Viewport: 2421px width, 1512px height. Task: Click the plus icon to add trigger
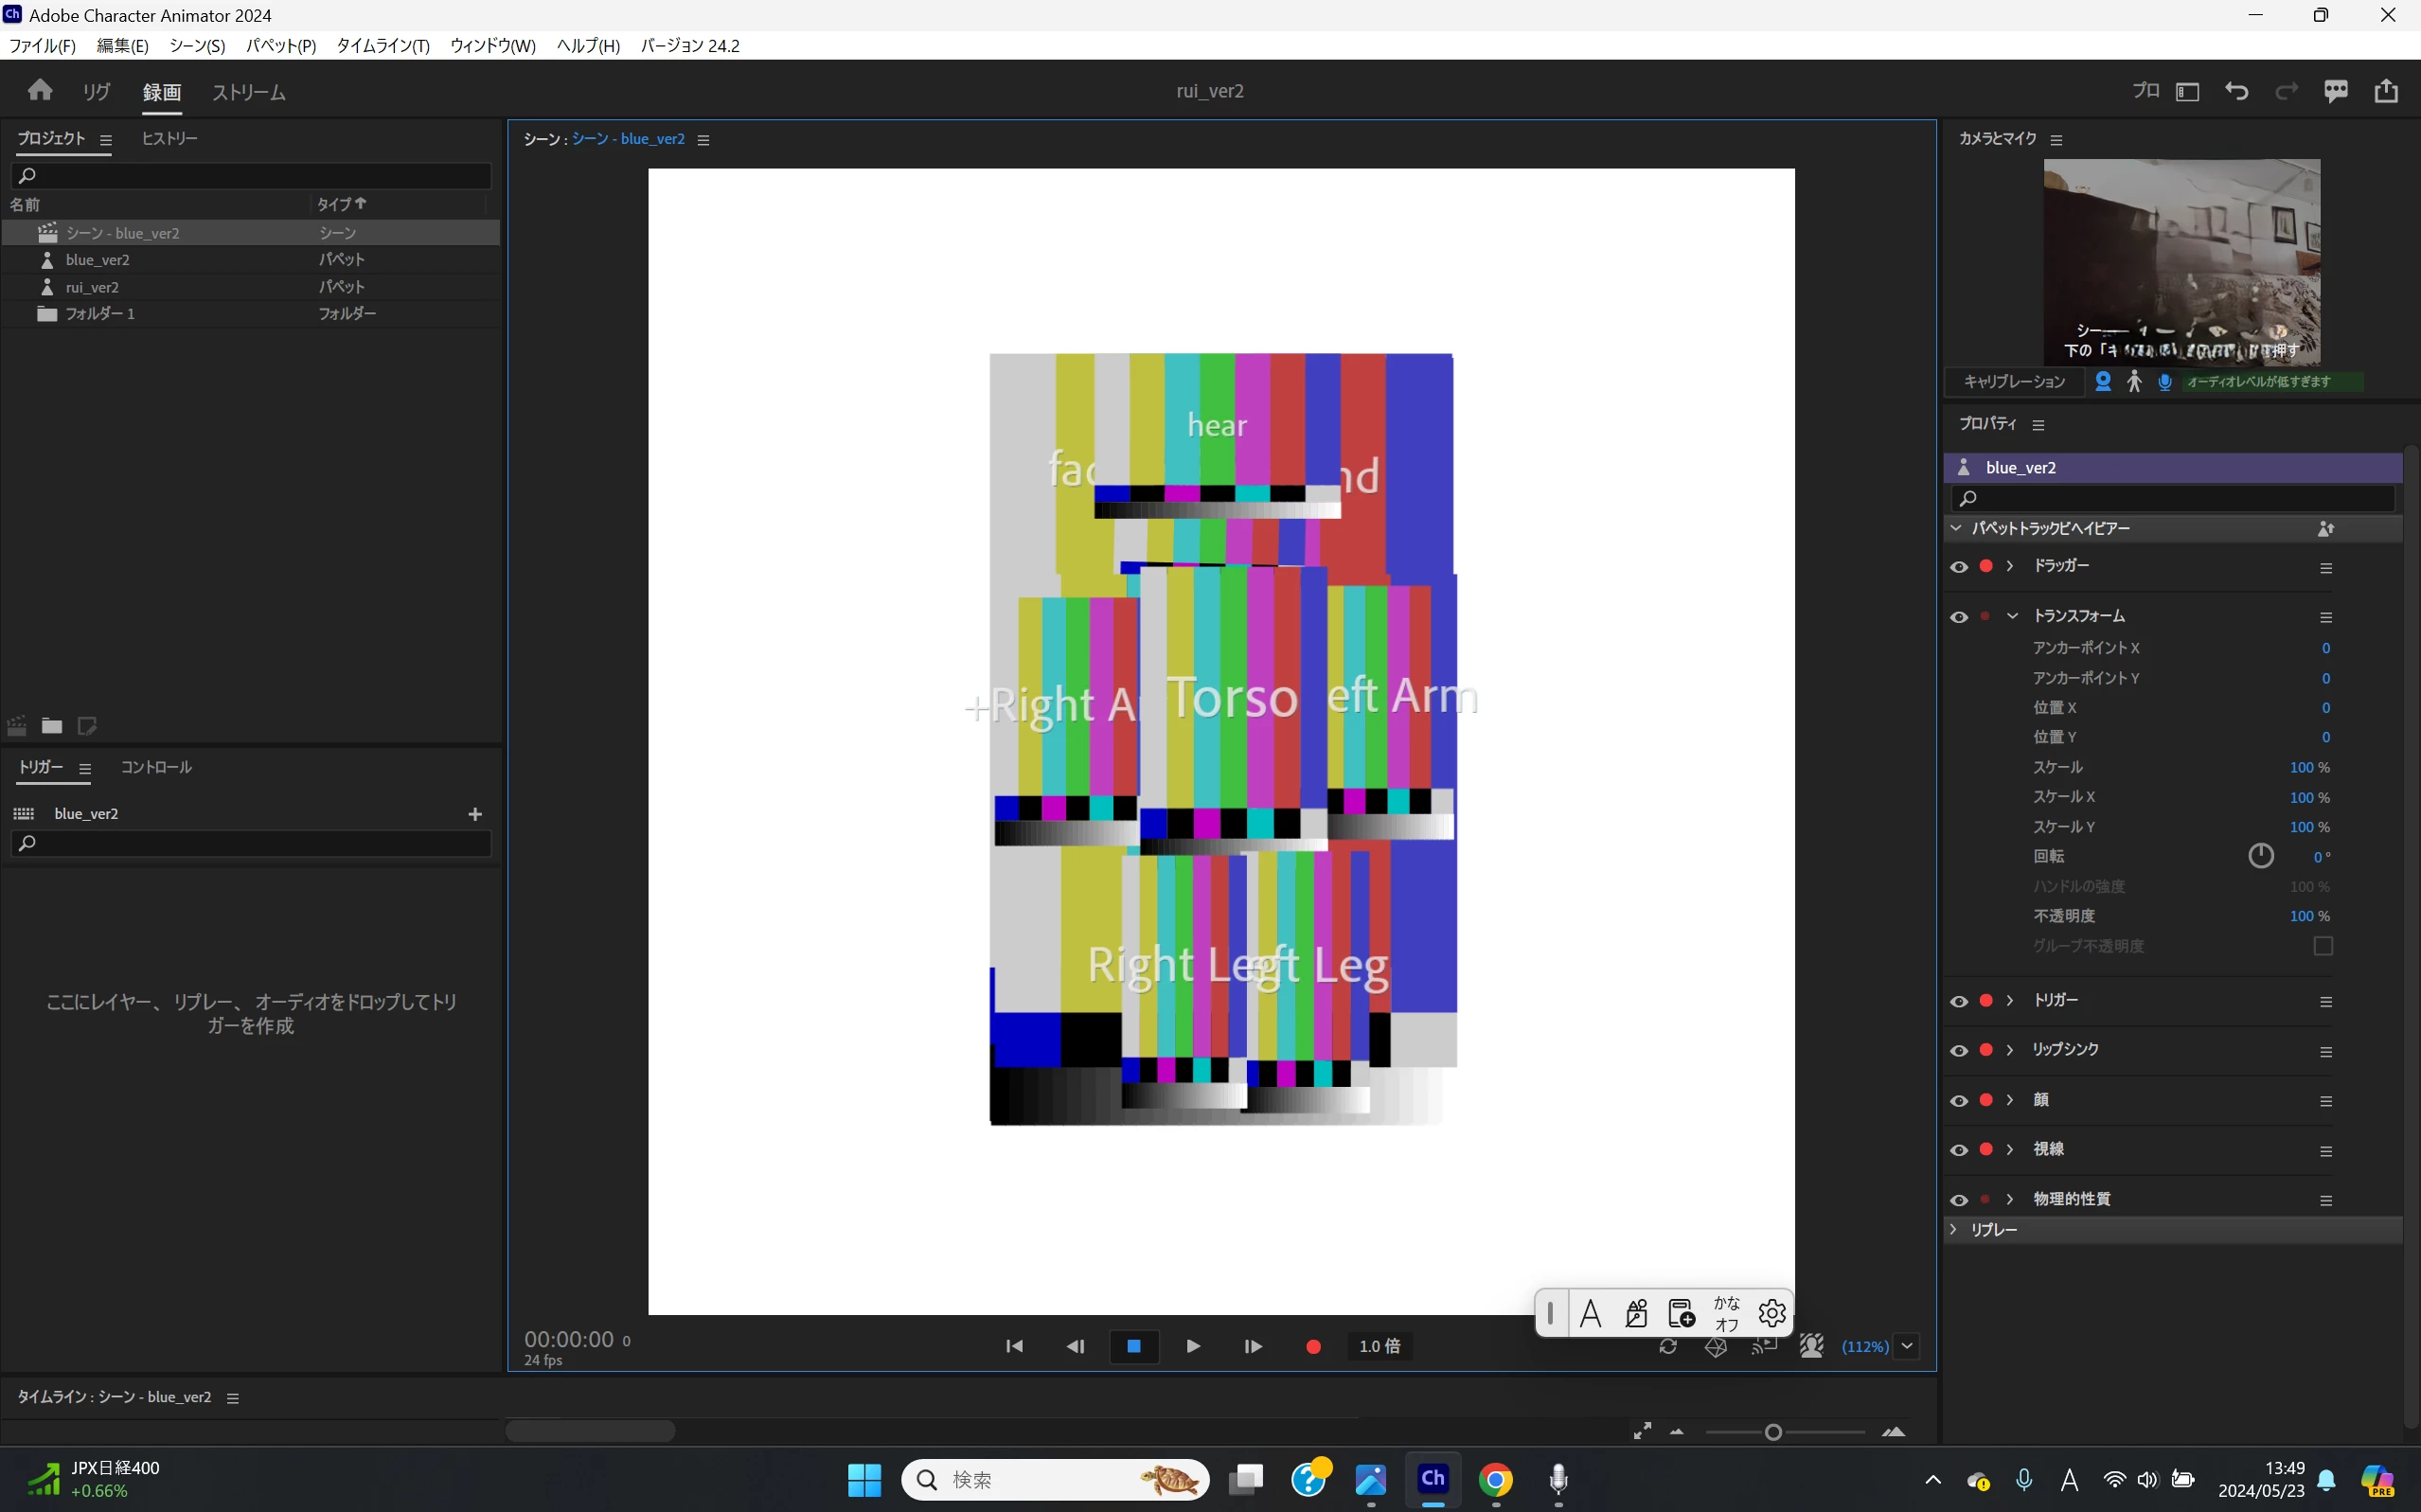475,814
